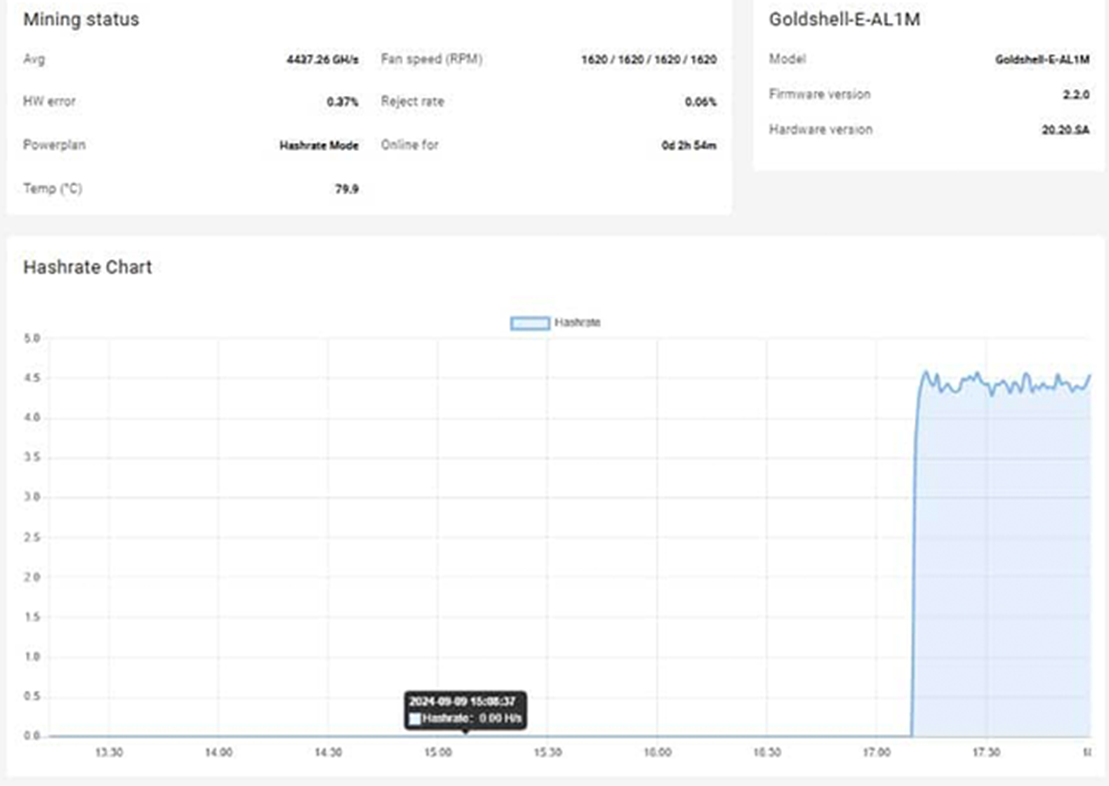Viewport: 1109px width, 786px height.
Task: Click the Hardware version value
Action: point(1065,130)
